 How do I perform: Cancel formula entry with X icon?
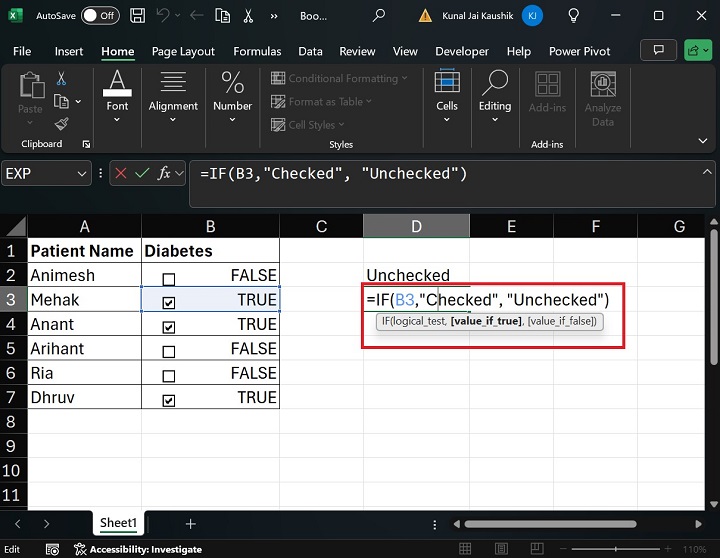coord(121,173)
